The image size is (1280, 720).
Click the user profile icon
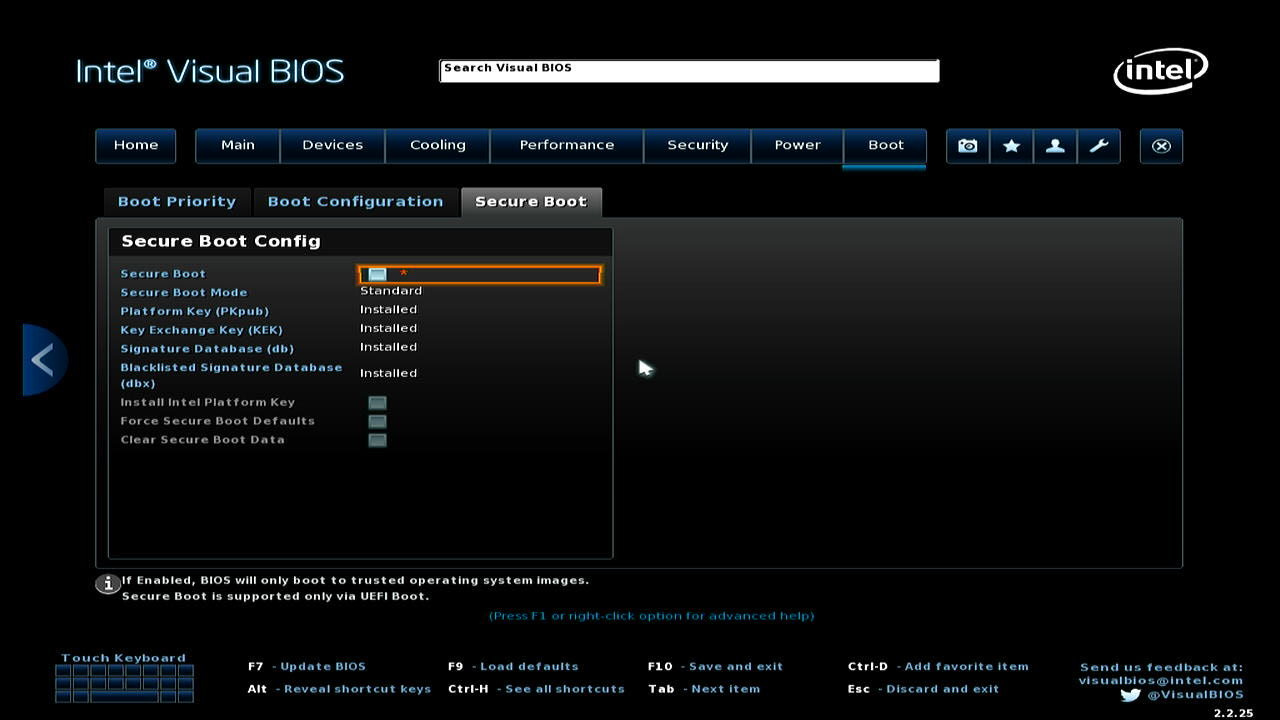1055,146
